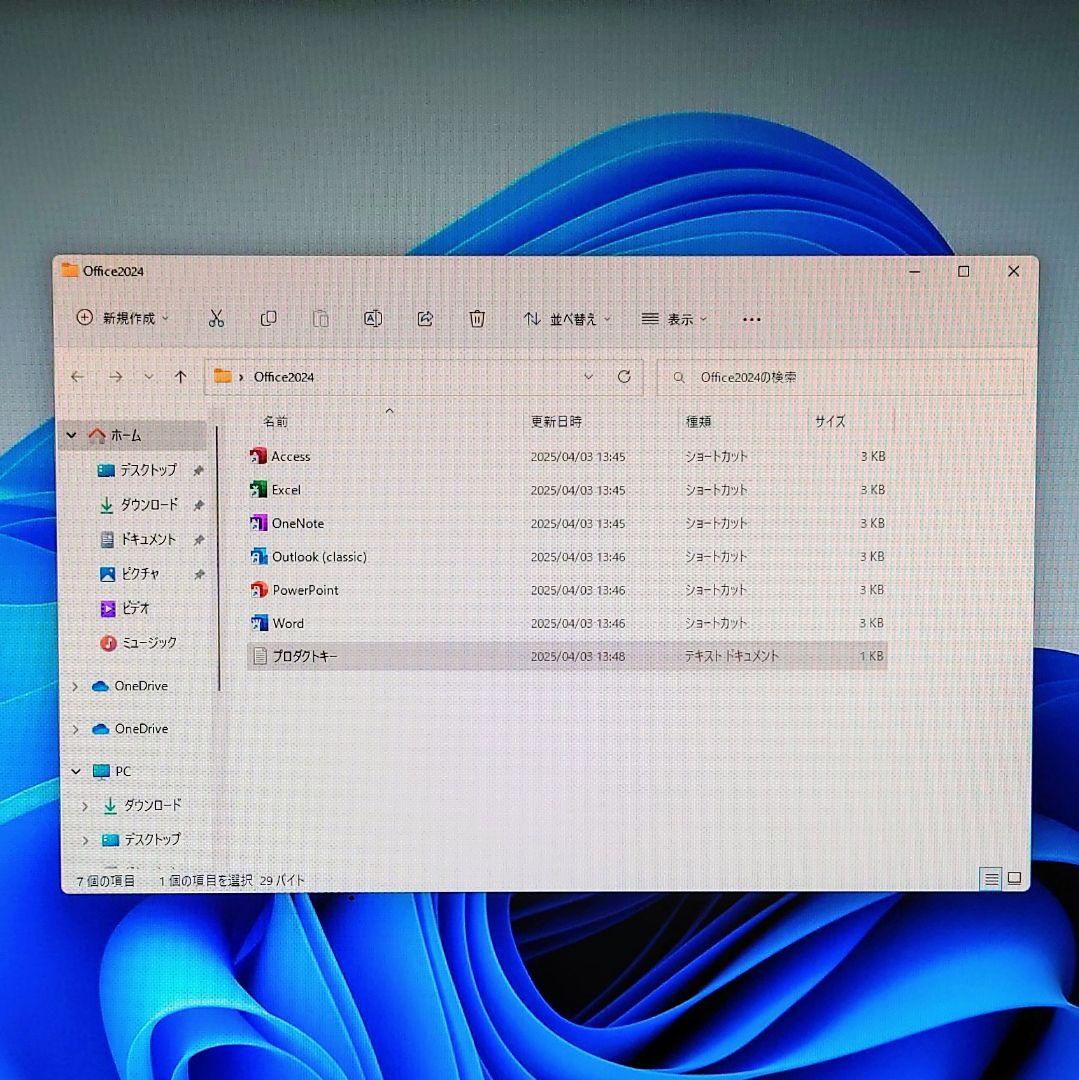1079x1080 pixels.
Task: Open the 並べ替え sort dropdown
Action: click(x=567, y=318)
